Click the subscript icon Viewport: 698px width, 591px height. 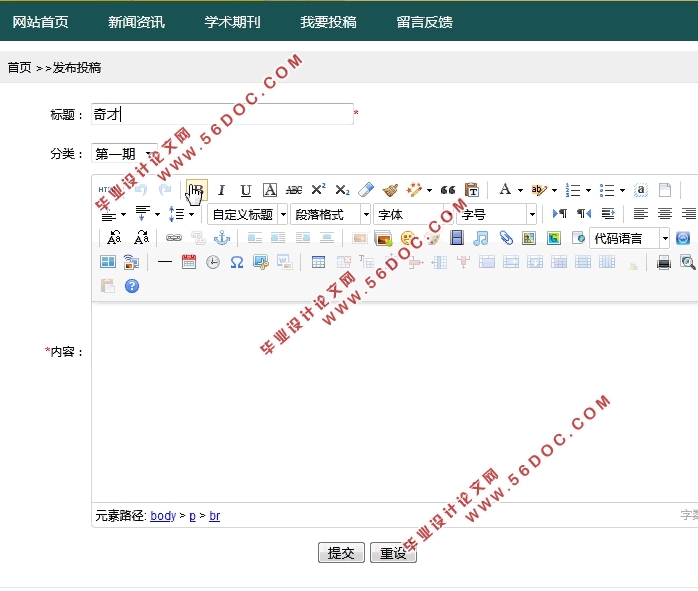click(x=342, y=190)
